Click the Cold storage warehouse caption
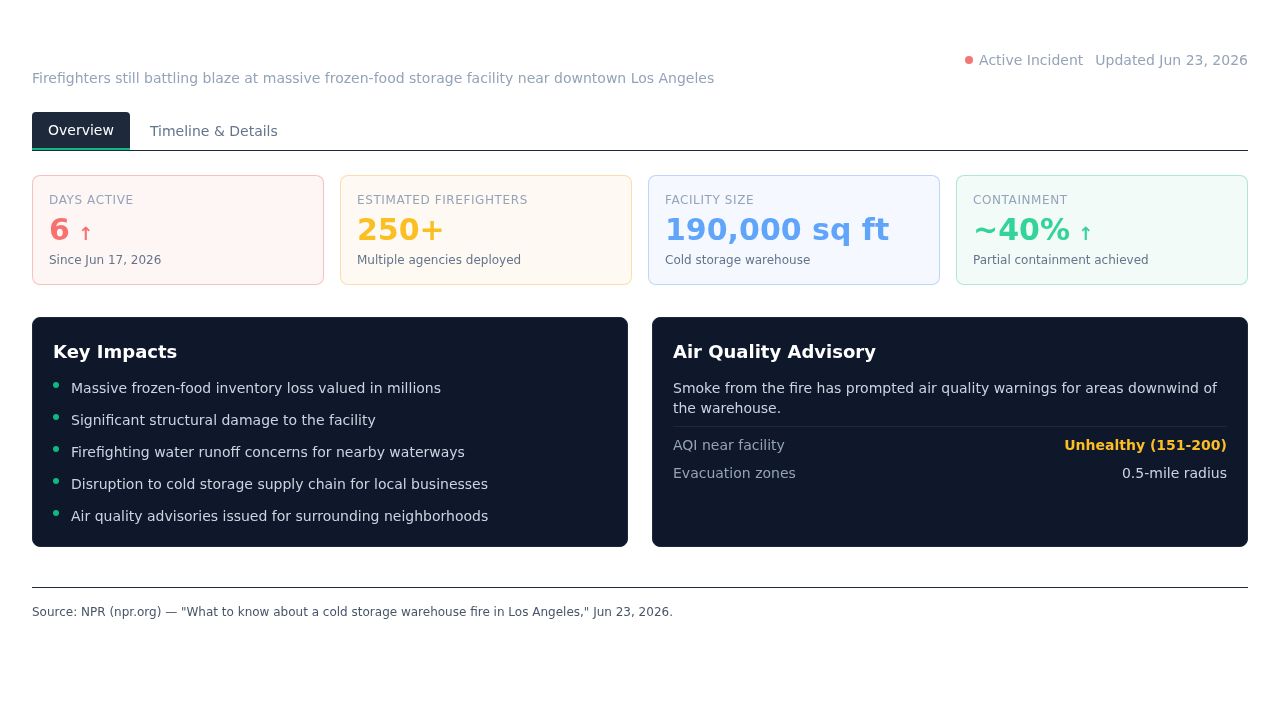The width and height of the screenshot is (1280, 720). [738, 260]
